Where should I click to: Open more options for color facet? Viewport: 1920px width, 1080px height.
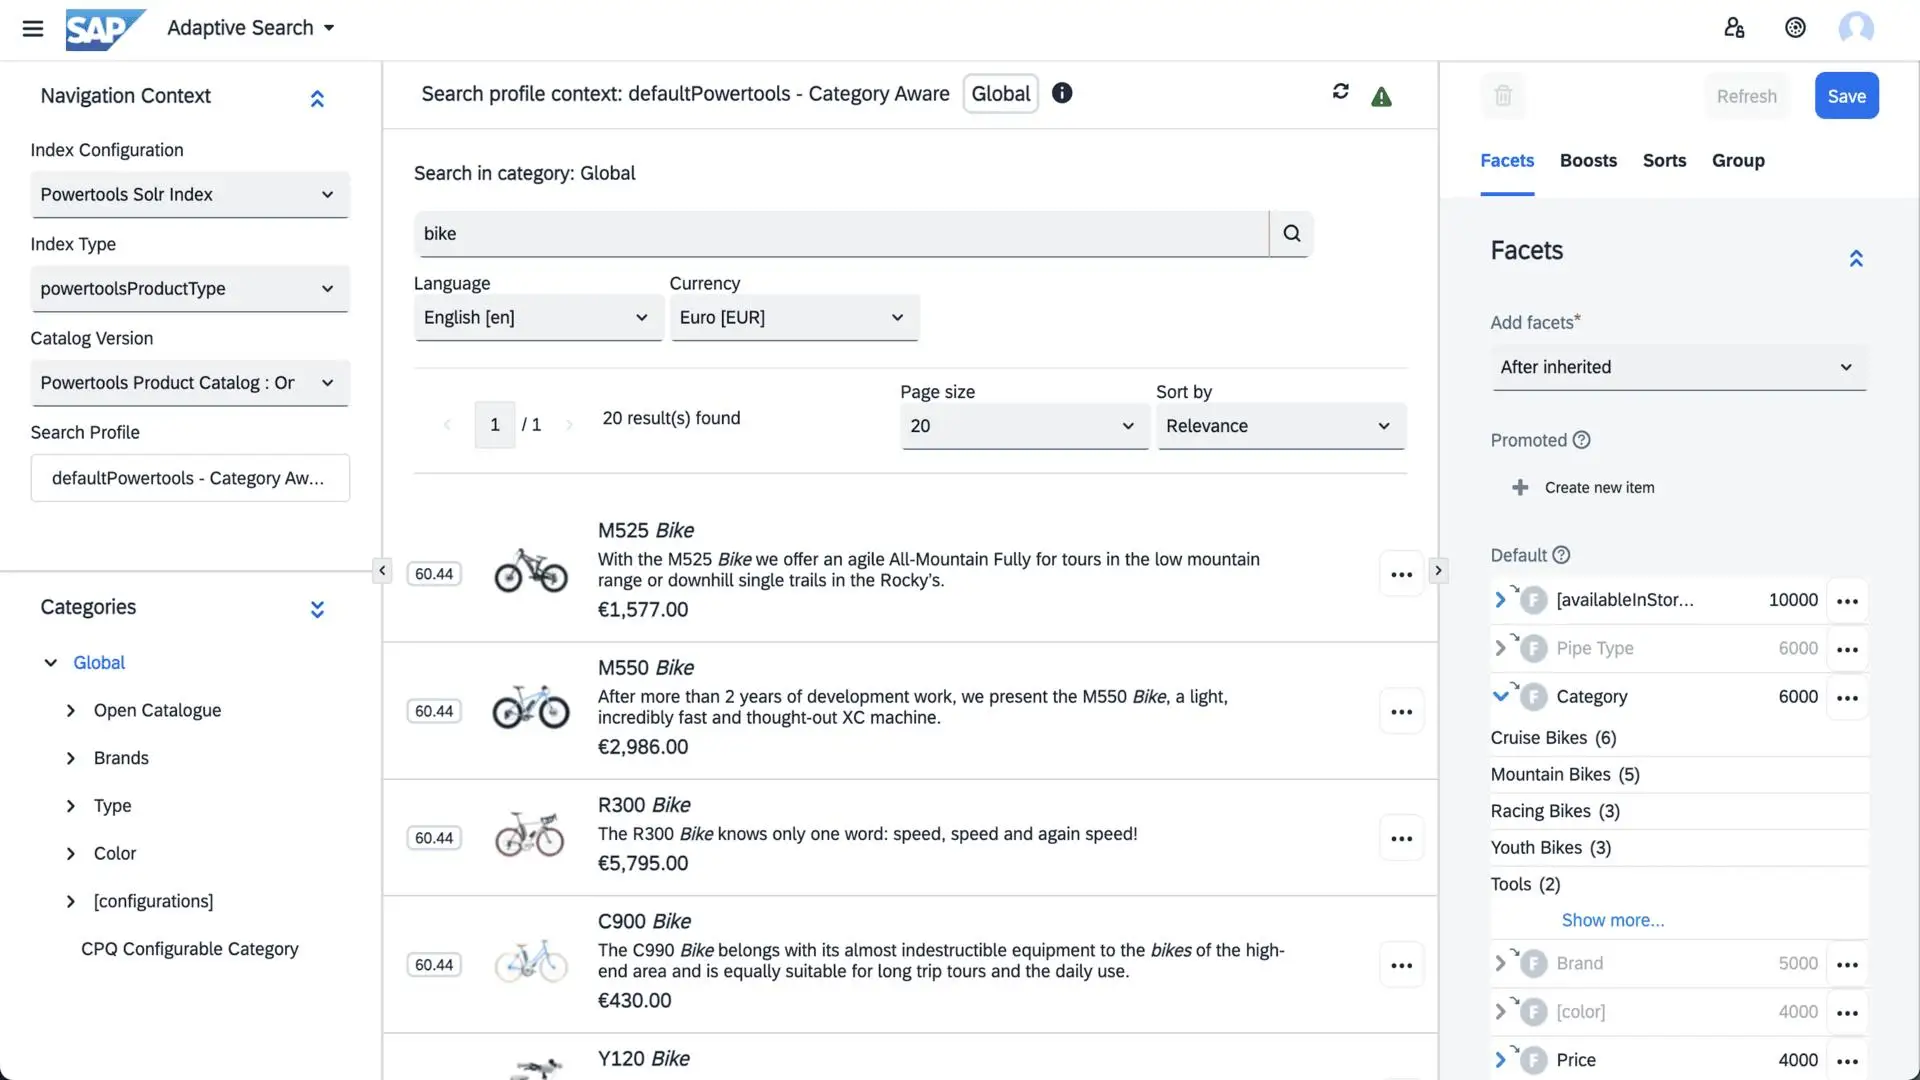click(x=1847, y=1012)
